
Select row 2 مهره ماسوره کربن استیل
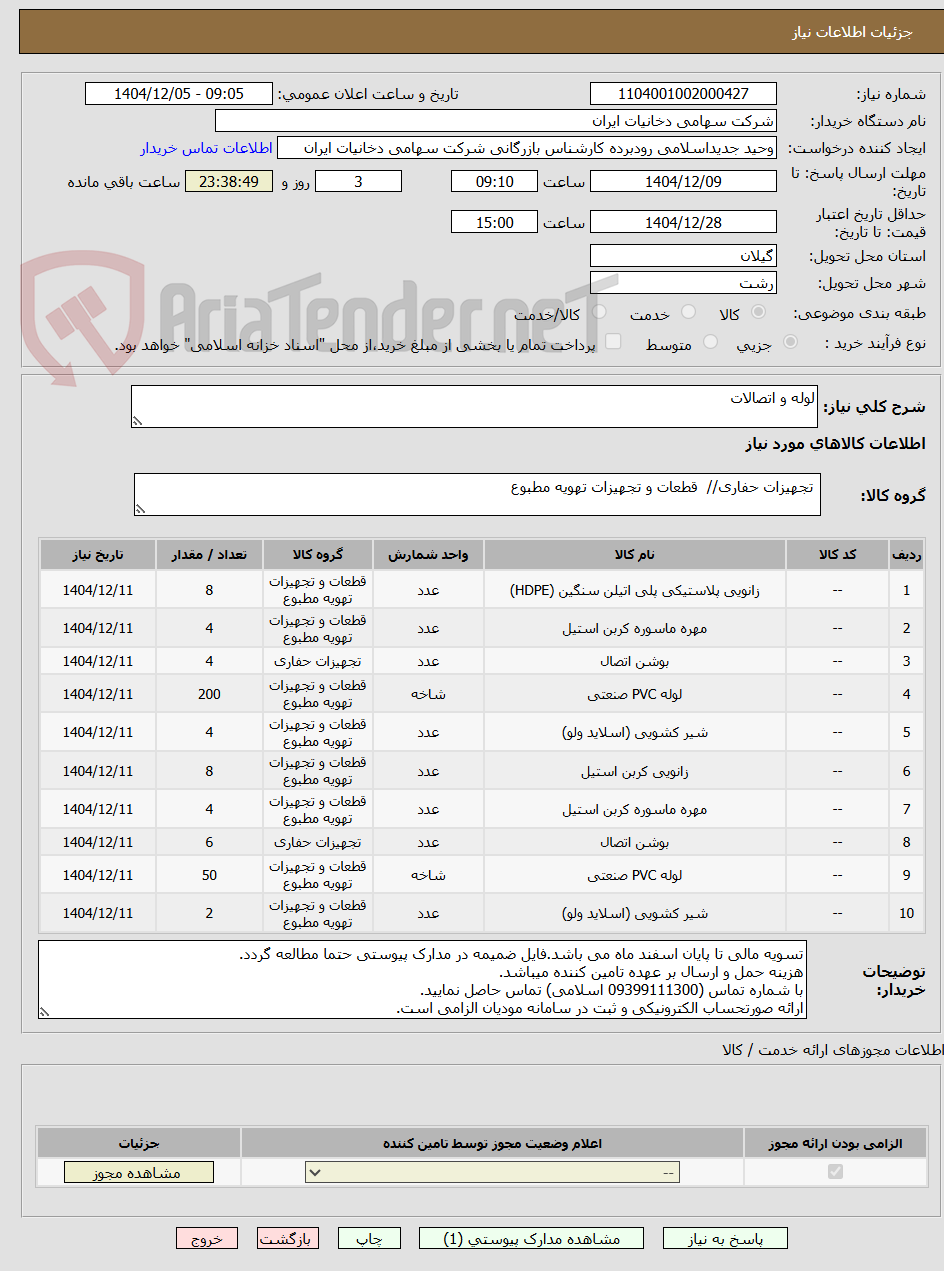coord(482,628)
